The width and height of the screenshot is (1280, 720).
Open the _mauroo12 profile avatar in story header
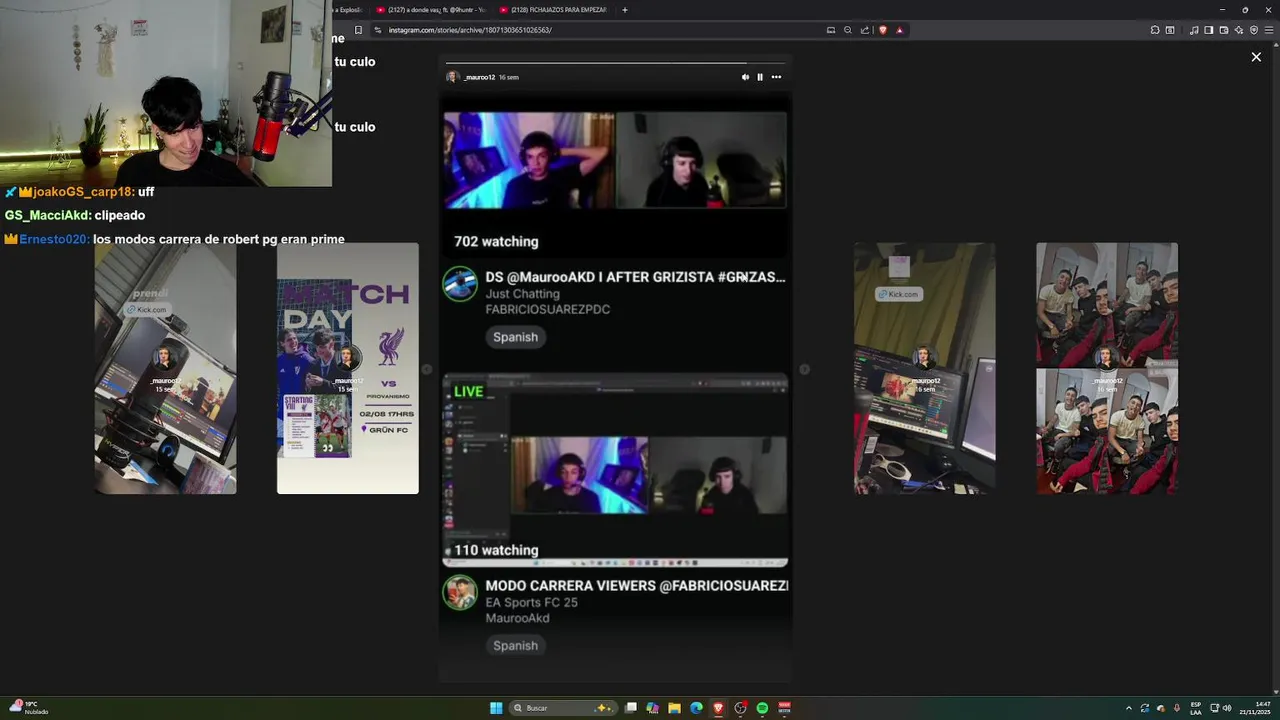tap(452, 77)
